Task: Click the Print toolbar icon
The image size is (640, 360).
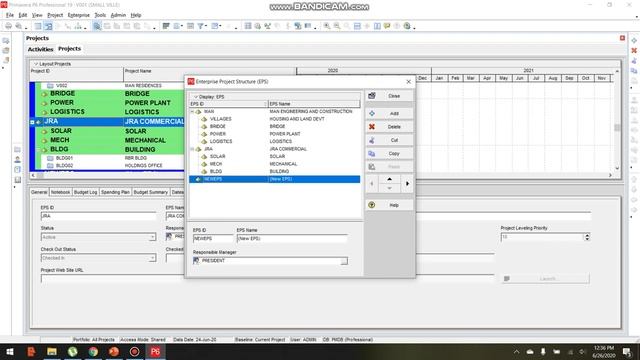Action: click(8, 26)
